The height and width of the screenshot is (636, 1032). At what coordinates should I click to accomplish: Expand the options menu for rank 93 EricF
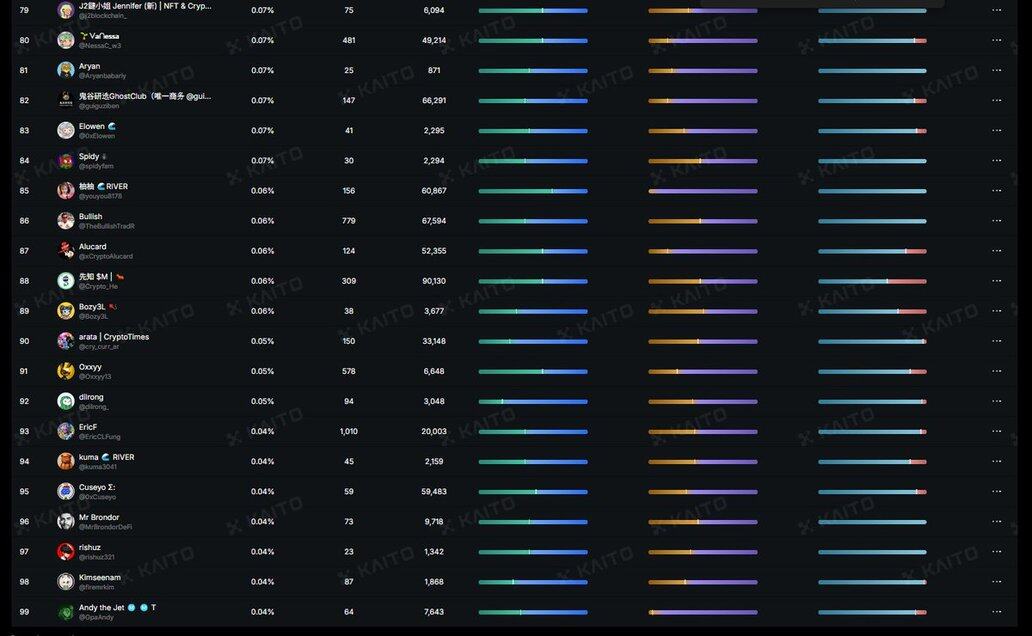click(996, 431)
